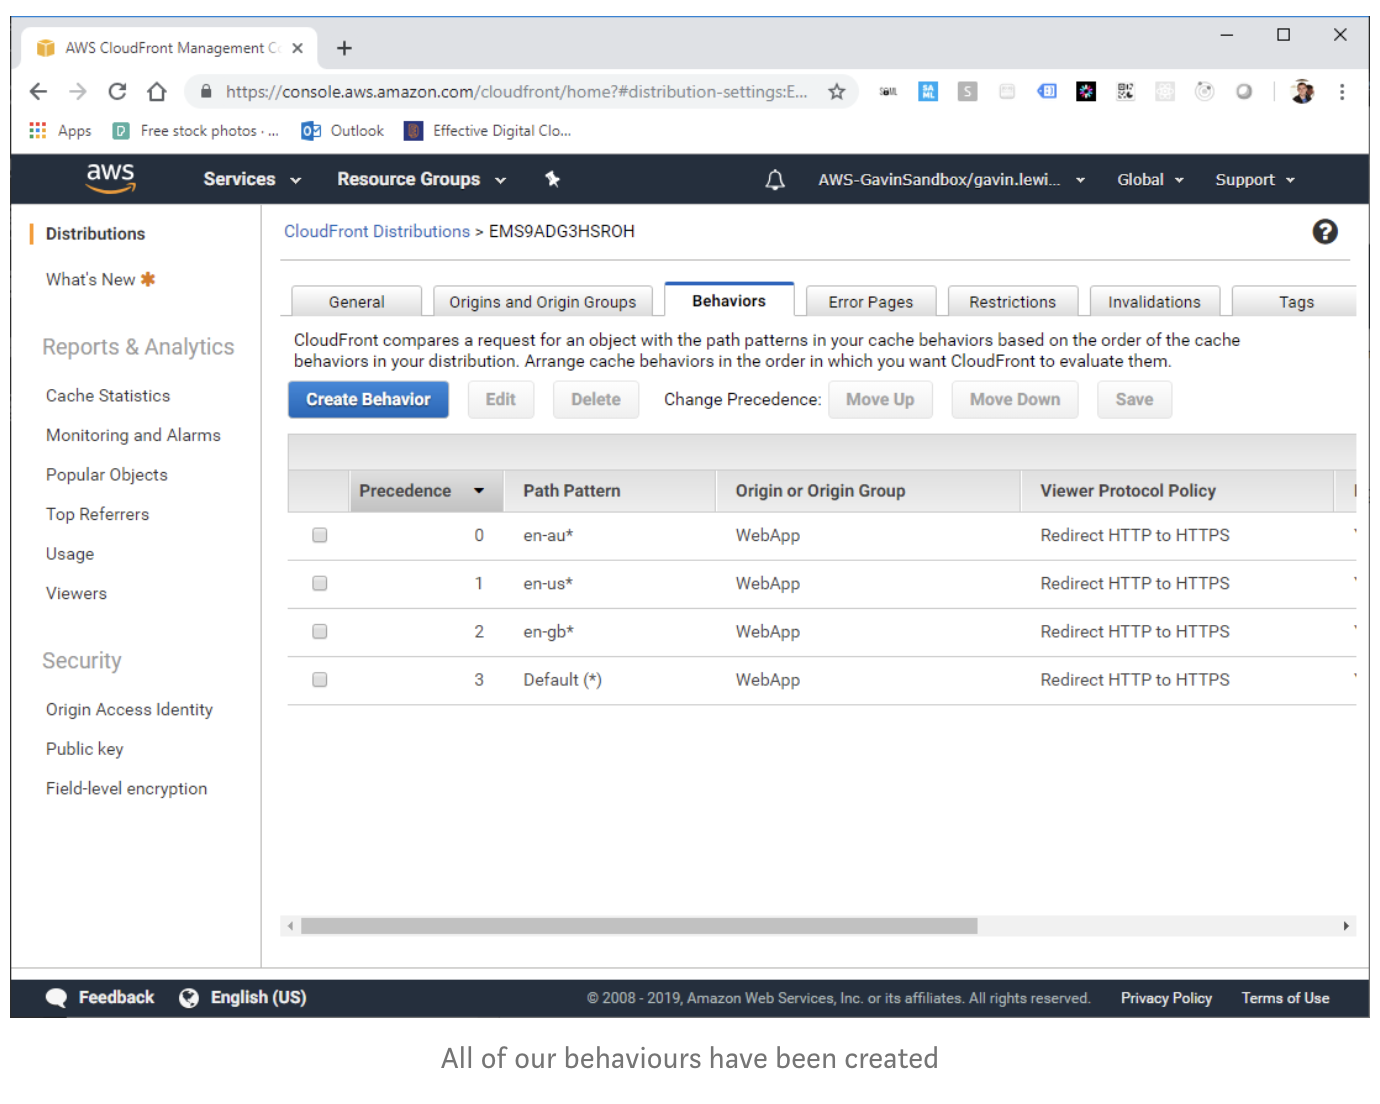Click the site lock padlock icon
This screenshot has height=1104, width=1380.
(206, 92)
